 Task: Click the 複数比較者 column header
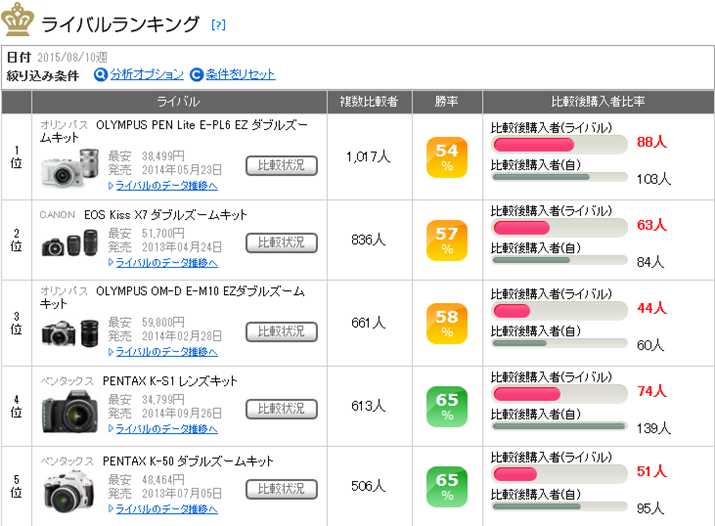click(369, 102)
